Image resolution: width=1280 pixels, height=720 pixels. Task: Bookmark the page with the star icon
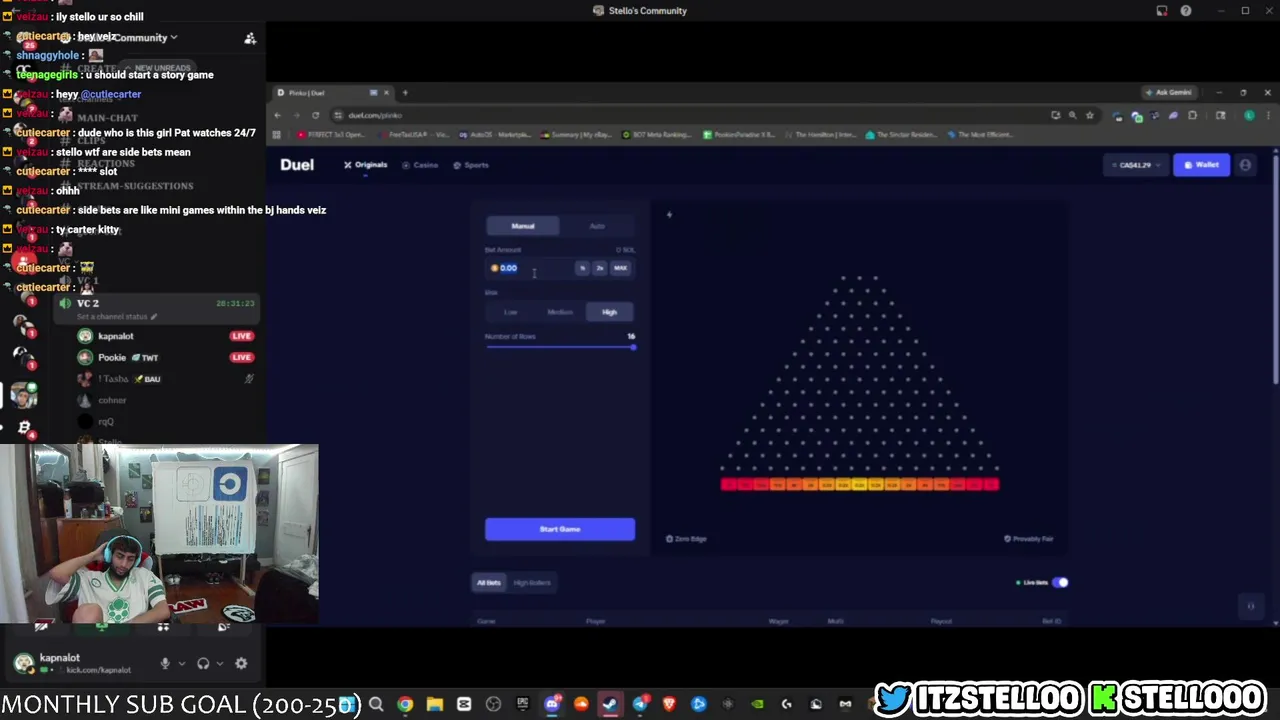(x=1090, y=115)
